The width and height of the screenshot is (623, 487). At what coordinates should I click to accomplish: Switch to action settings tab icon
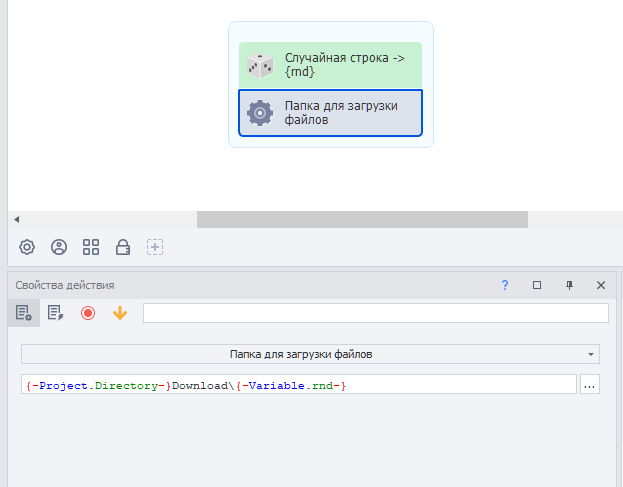pos(24,313)
